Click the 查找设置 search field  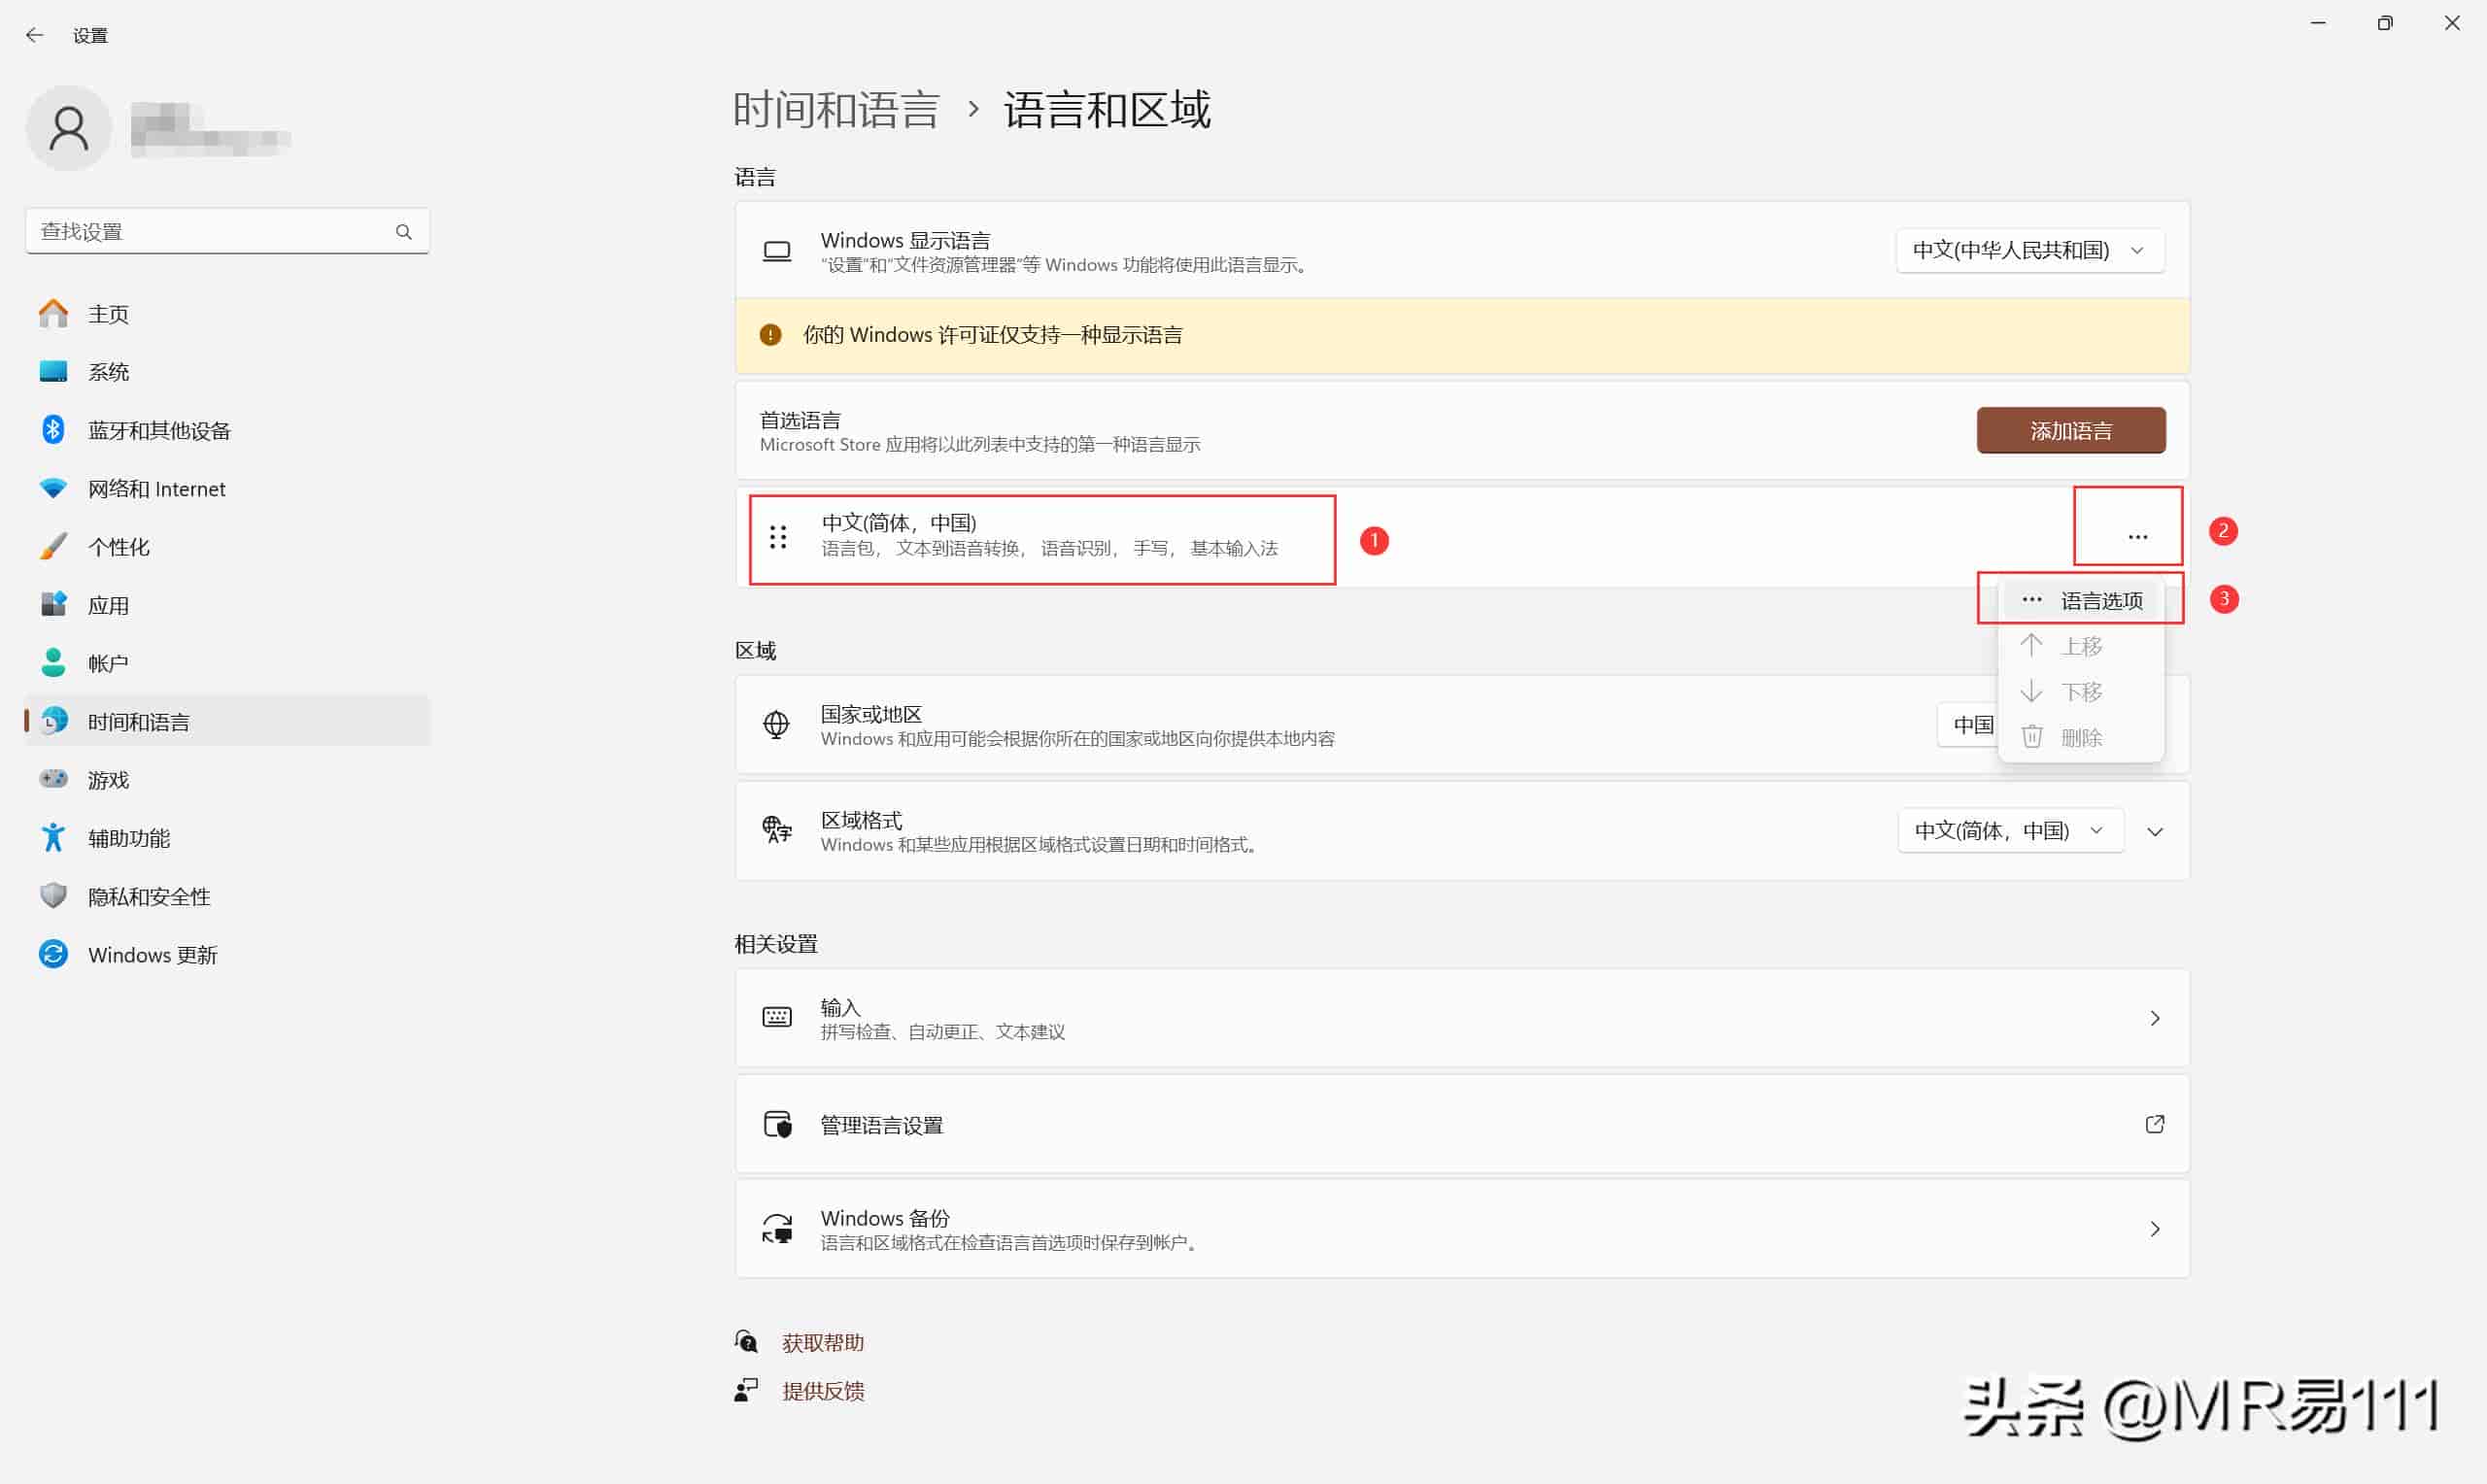[227, 232]
